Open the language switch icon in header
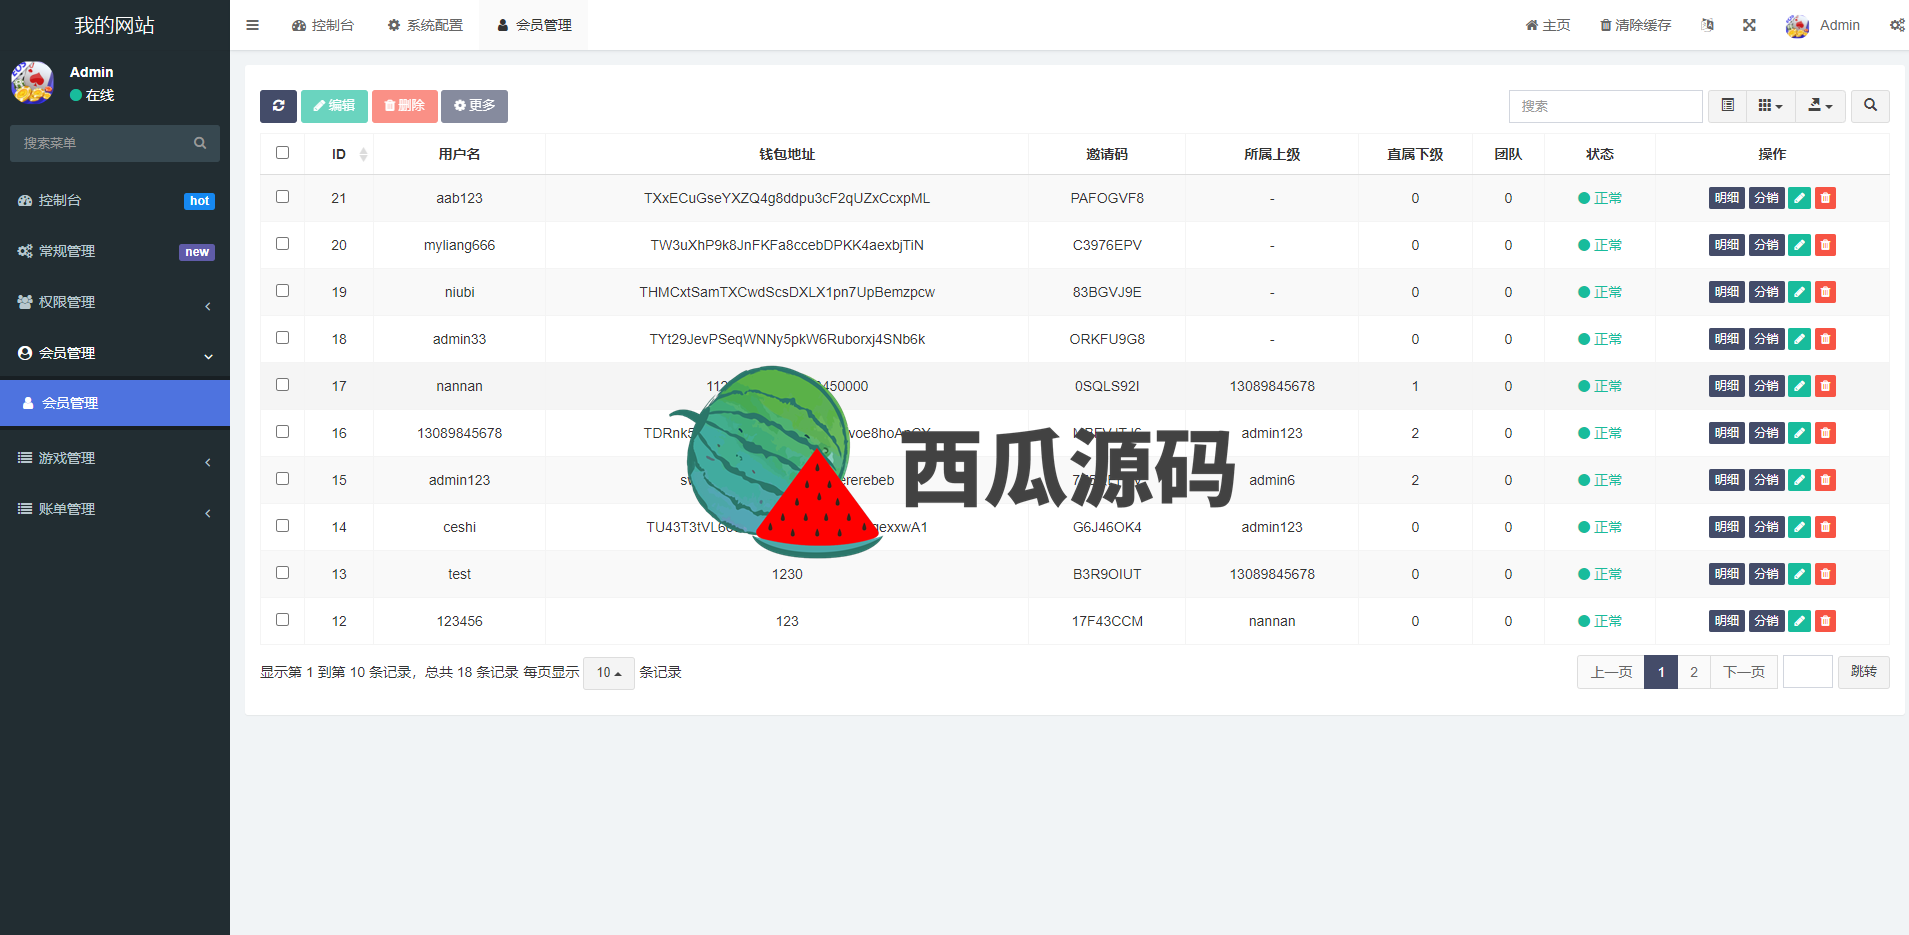This screenshot has height=935, width=1909. (x=1707, y=25)
